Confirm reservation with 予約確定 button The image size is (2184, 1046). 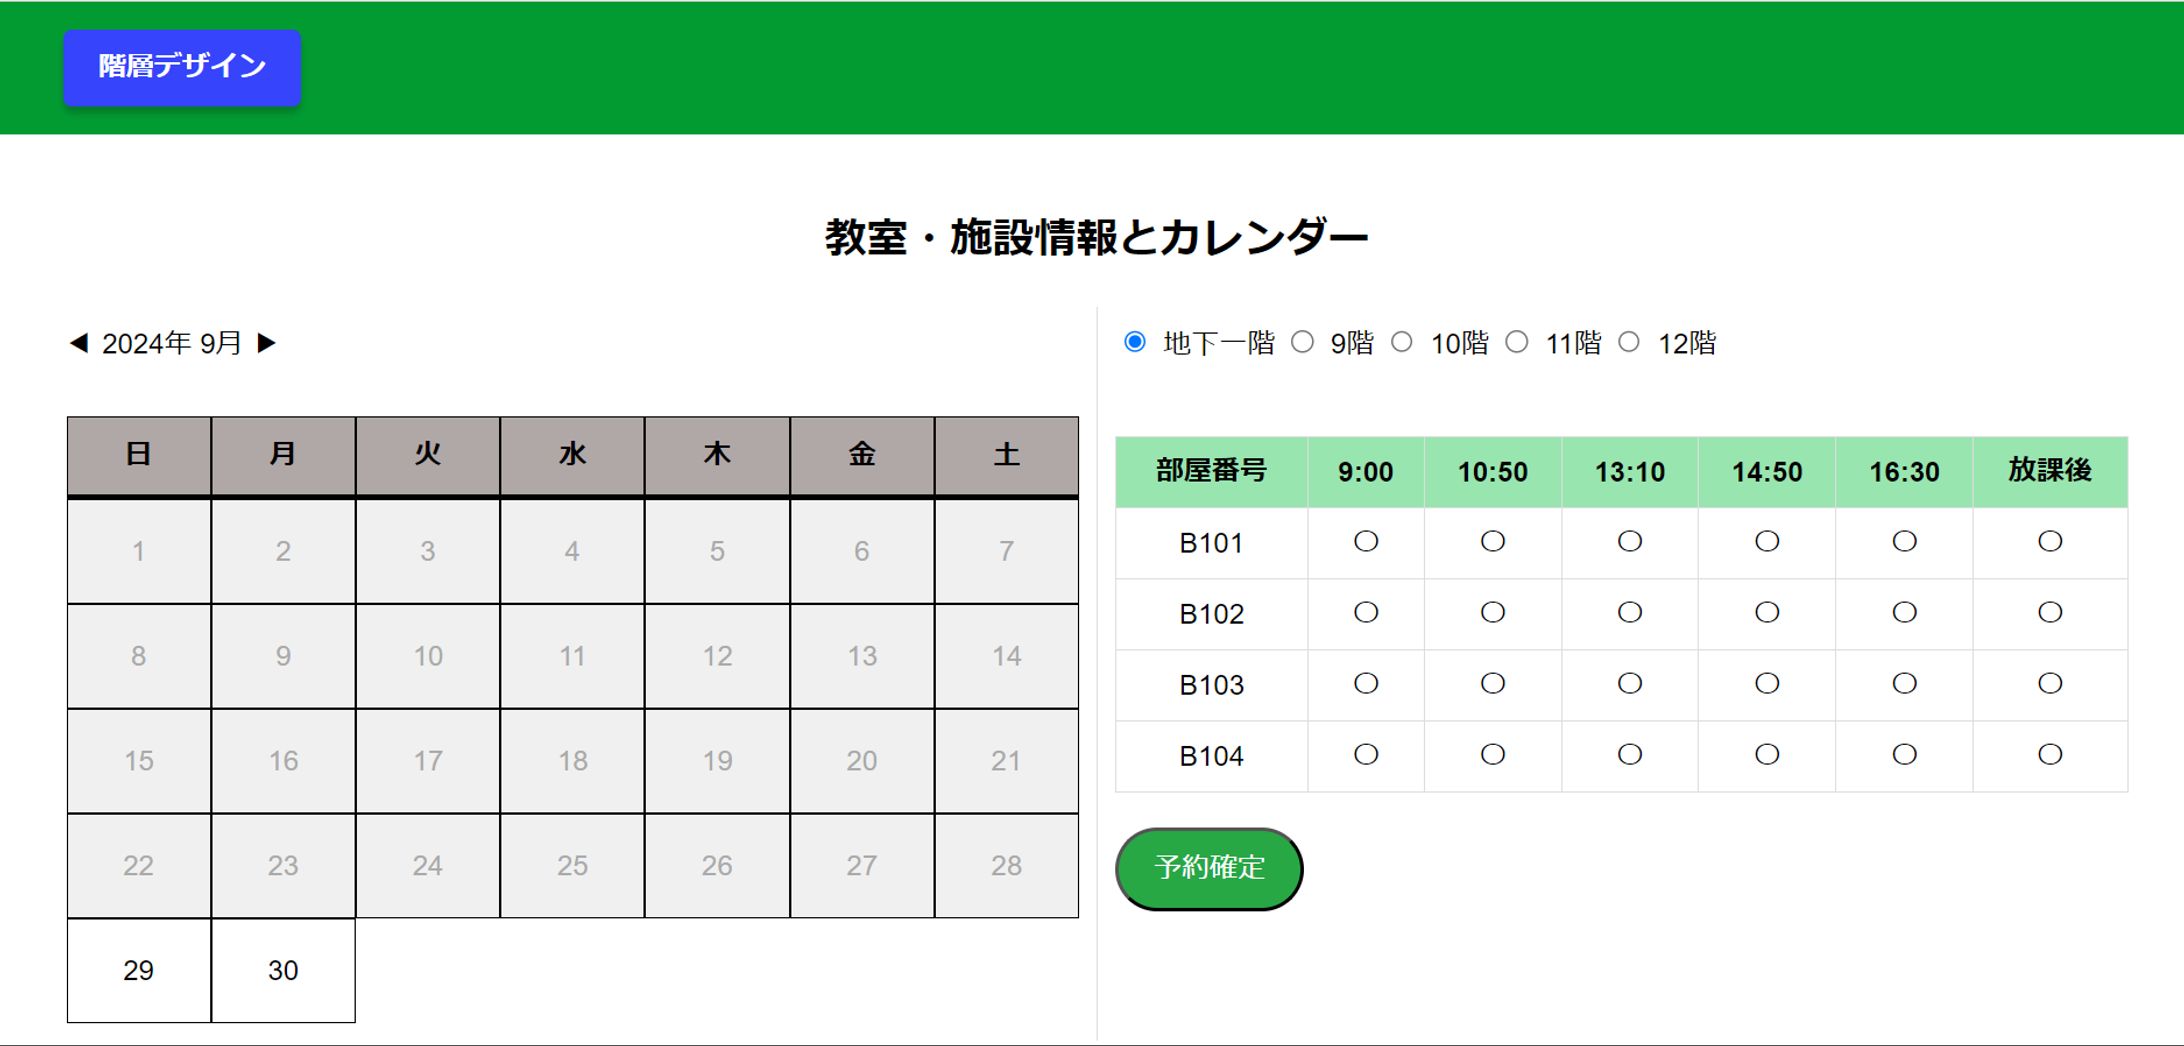pos(1209,868)
